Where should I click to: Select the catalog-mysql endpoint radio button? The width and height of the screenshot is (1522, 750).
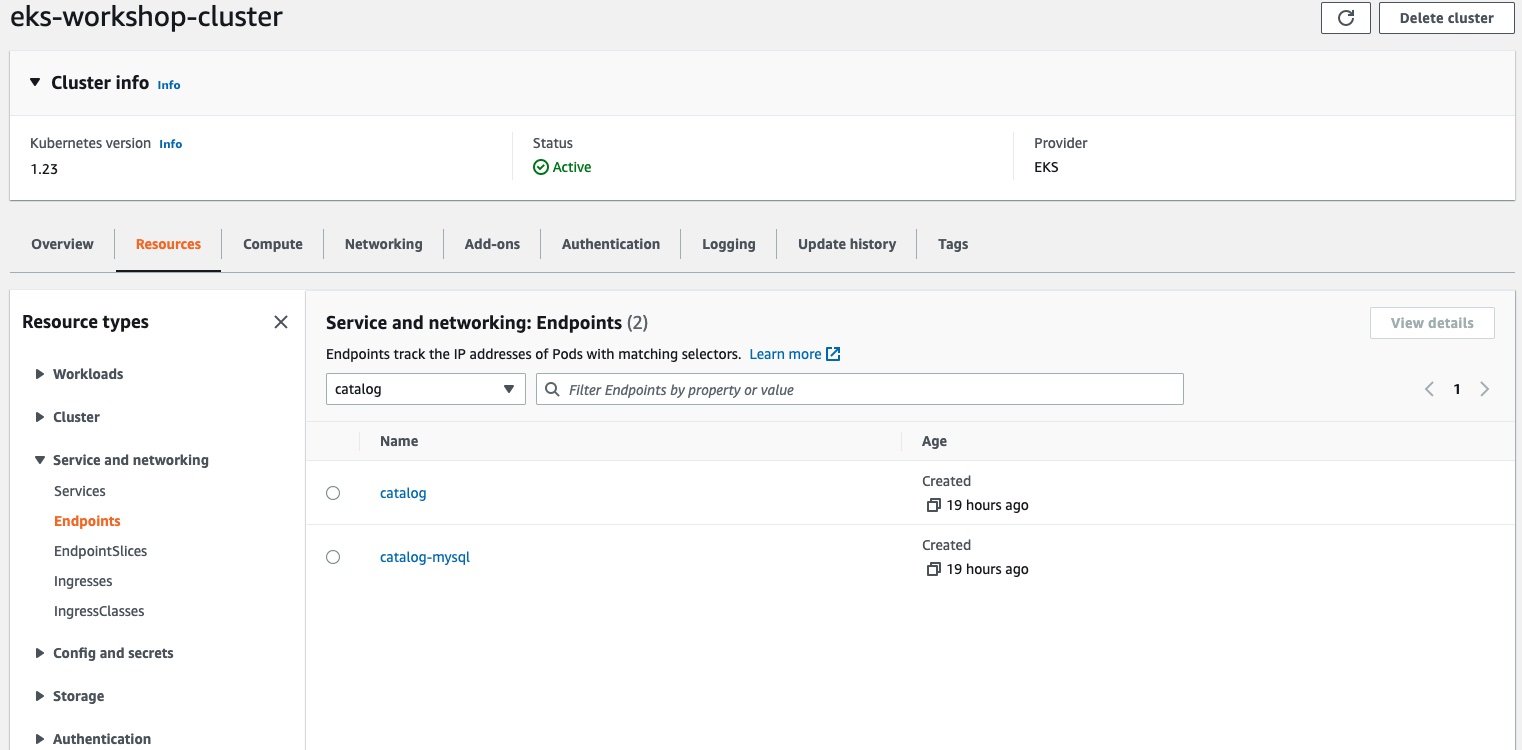click(333, 557)
